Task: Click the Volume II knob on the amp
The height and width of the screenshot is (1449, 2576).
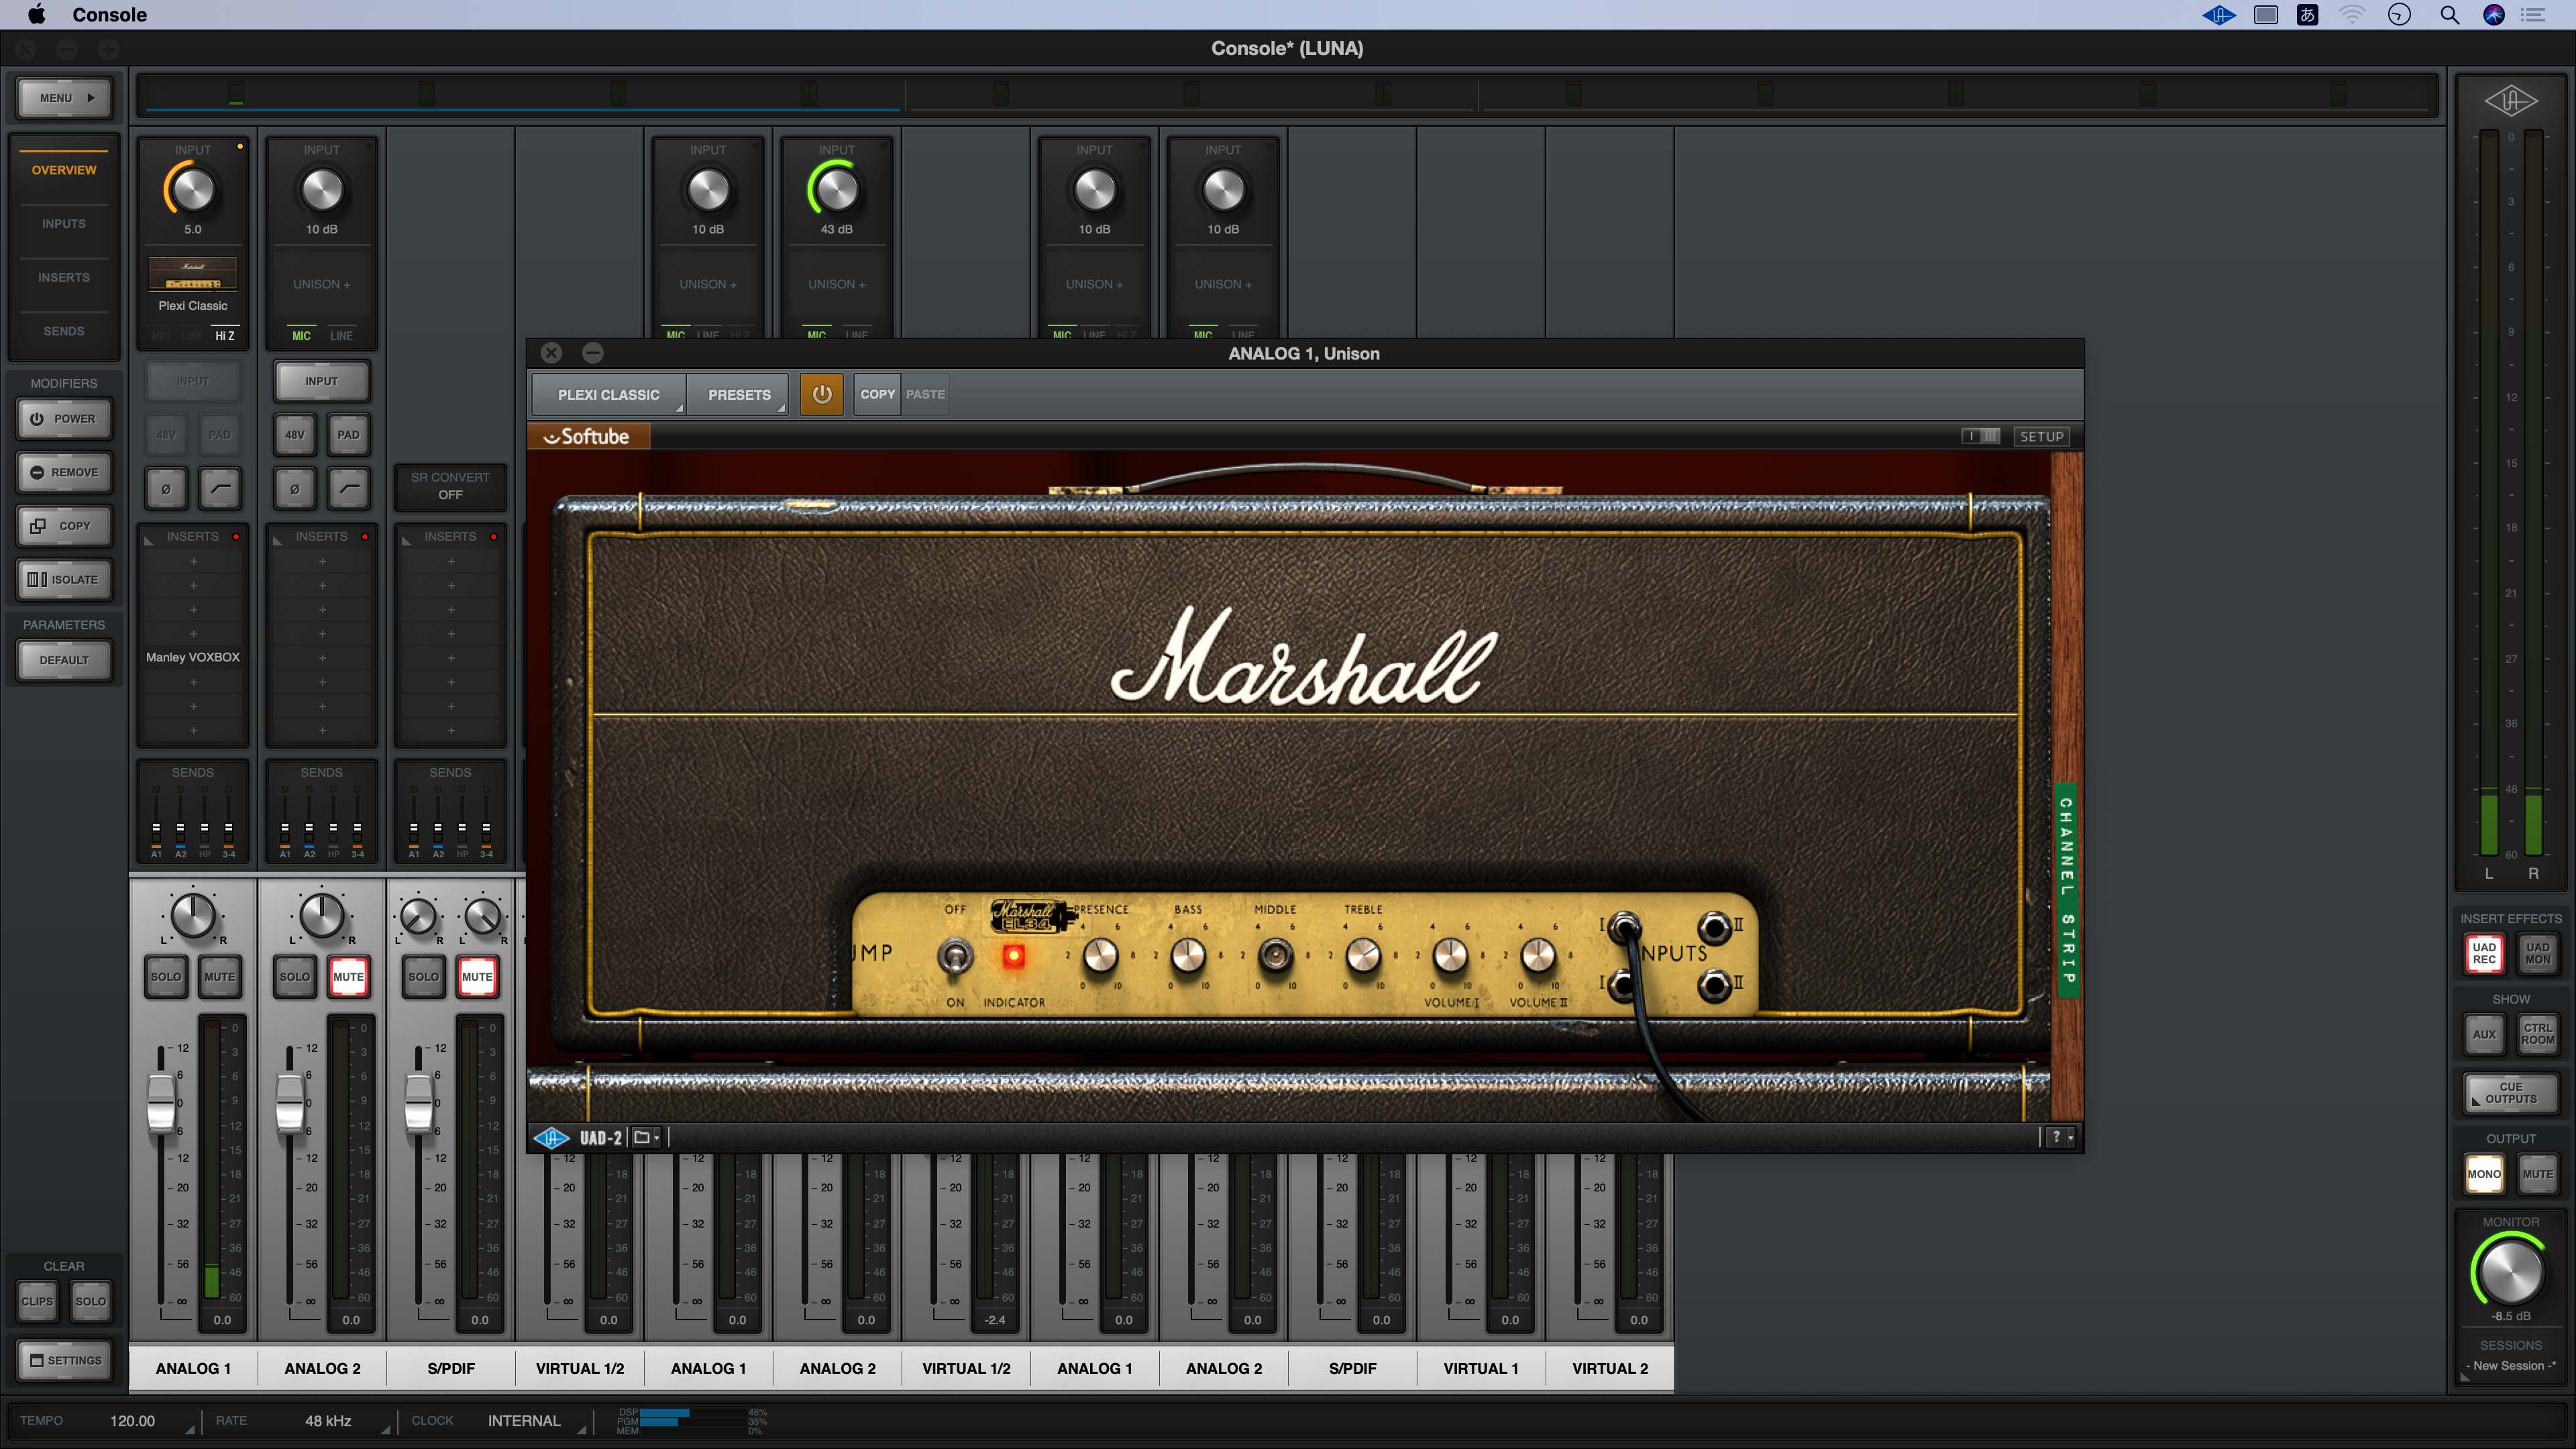Action: [x=1538, y=956]
